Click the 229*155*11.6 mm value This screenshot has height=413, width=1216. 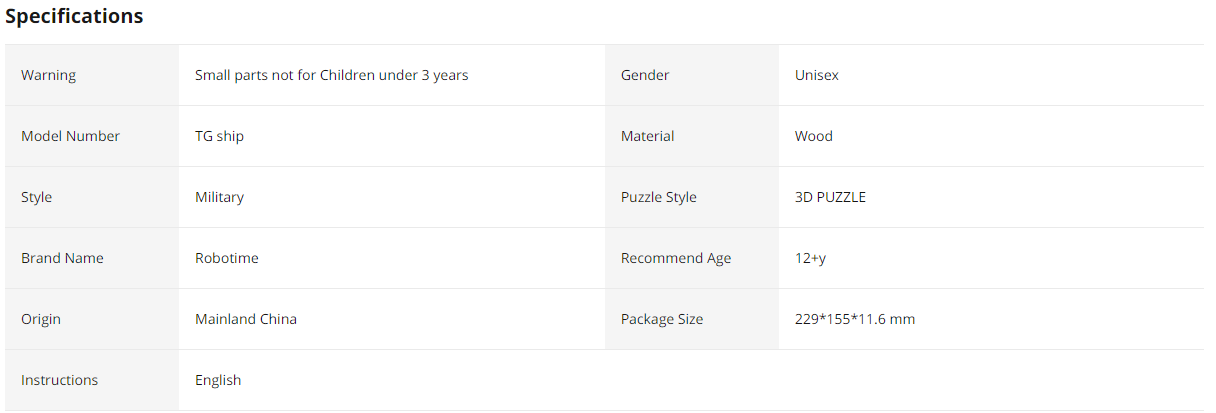(x=855, y=319)
